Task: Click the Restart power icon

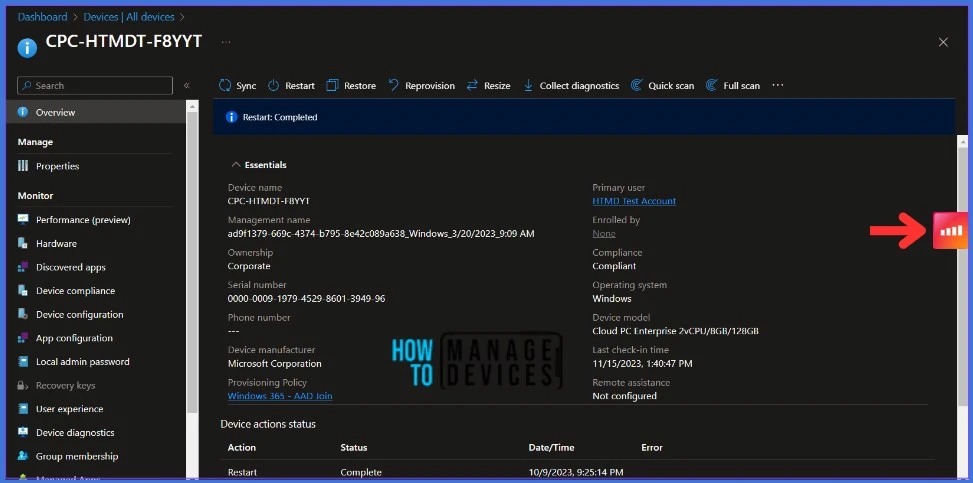Action: tap(274, 86)
